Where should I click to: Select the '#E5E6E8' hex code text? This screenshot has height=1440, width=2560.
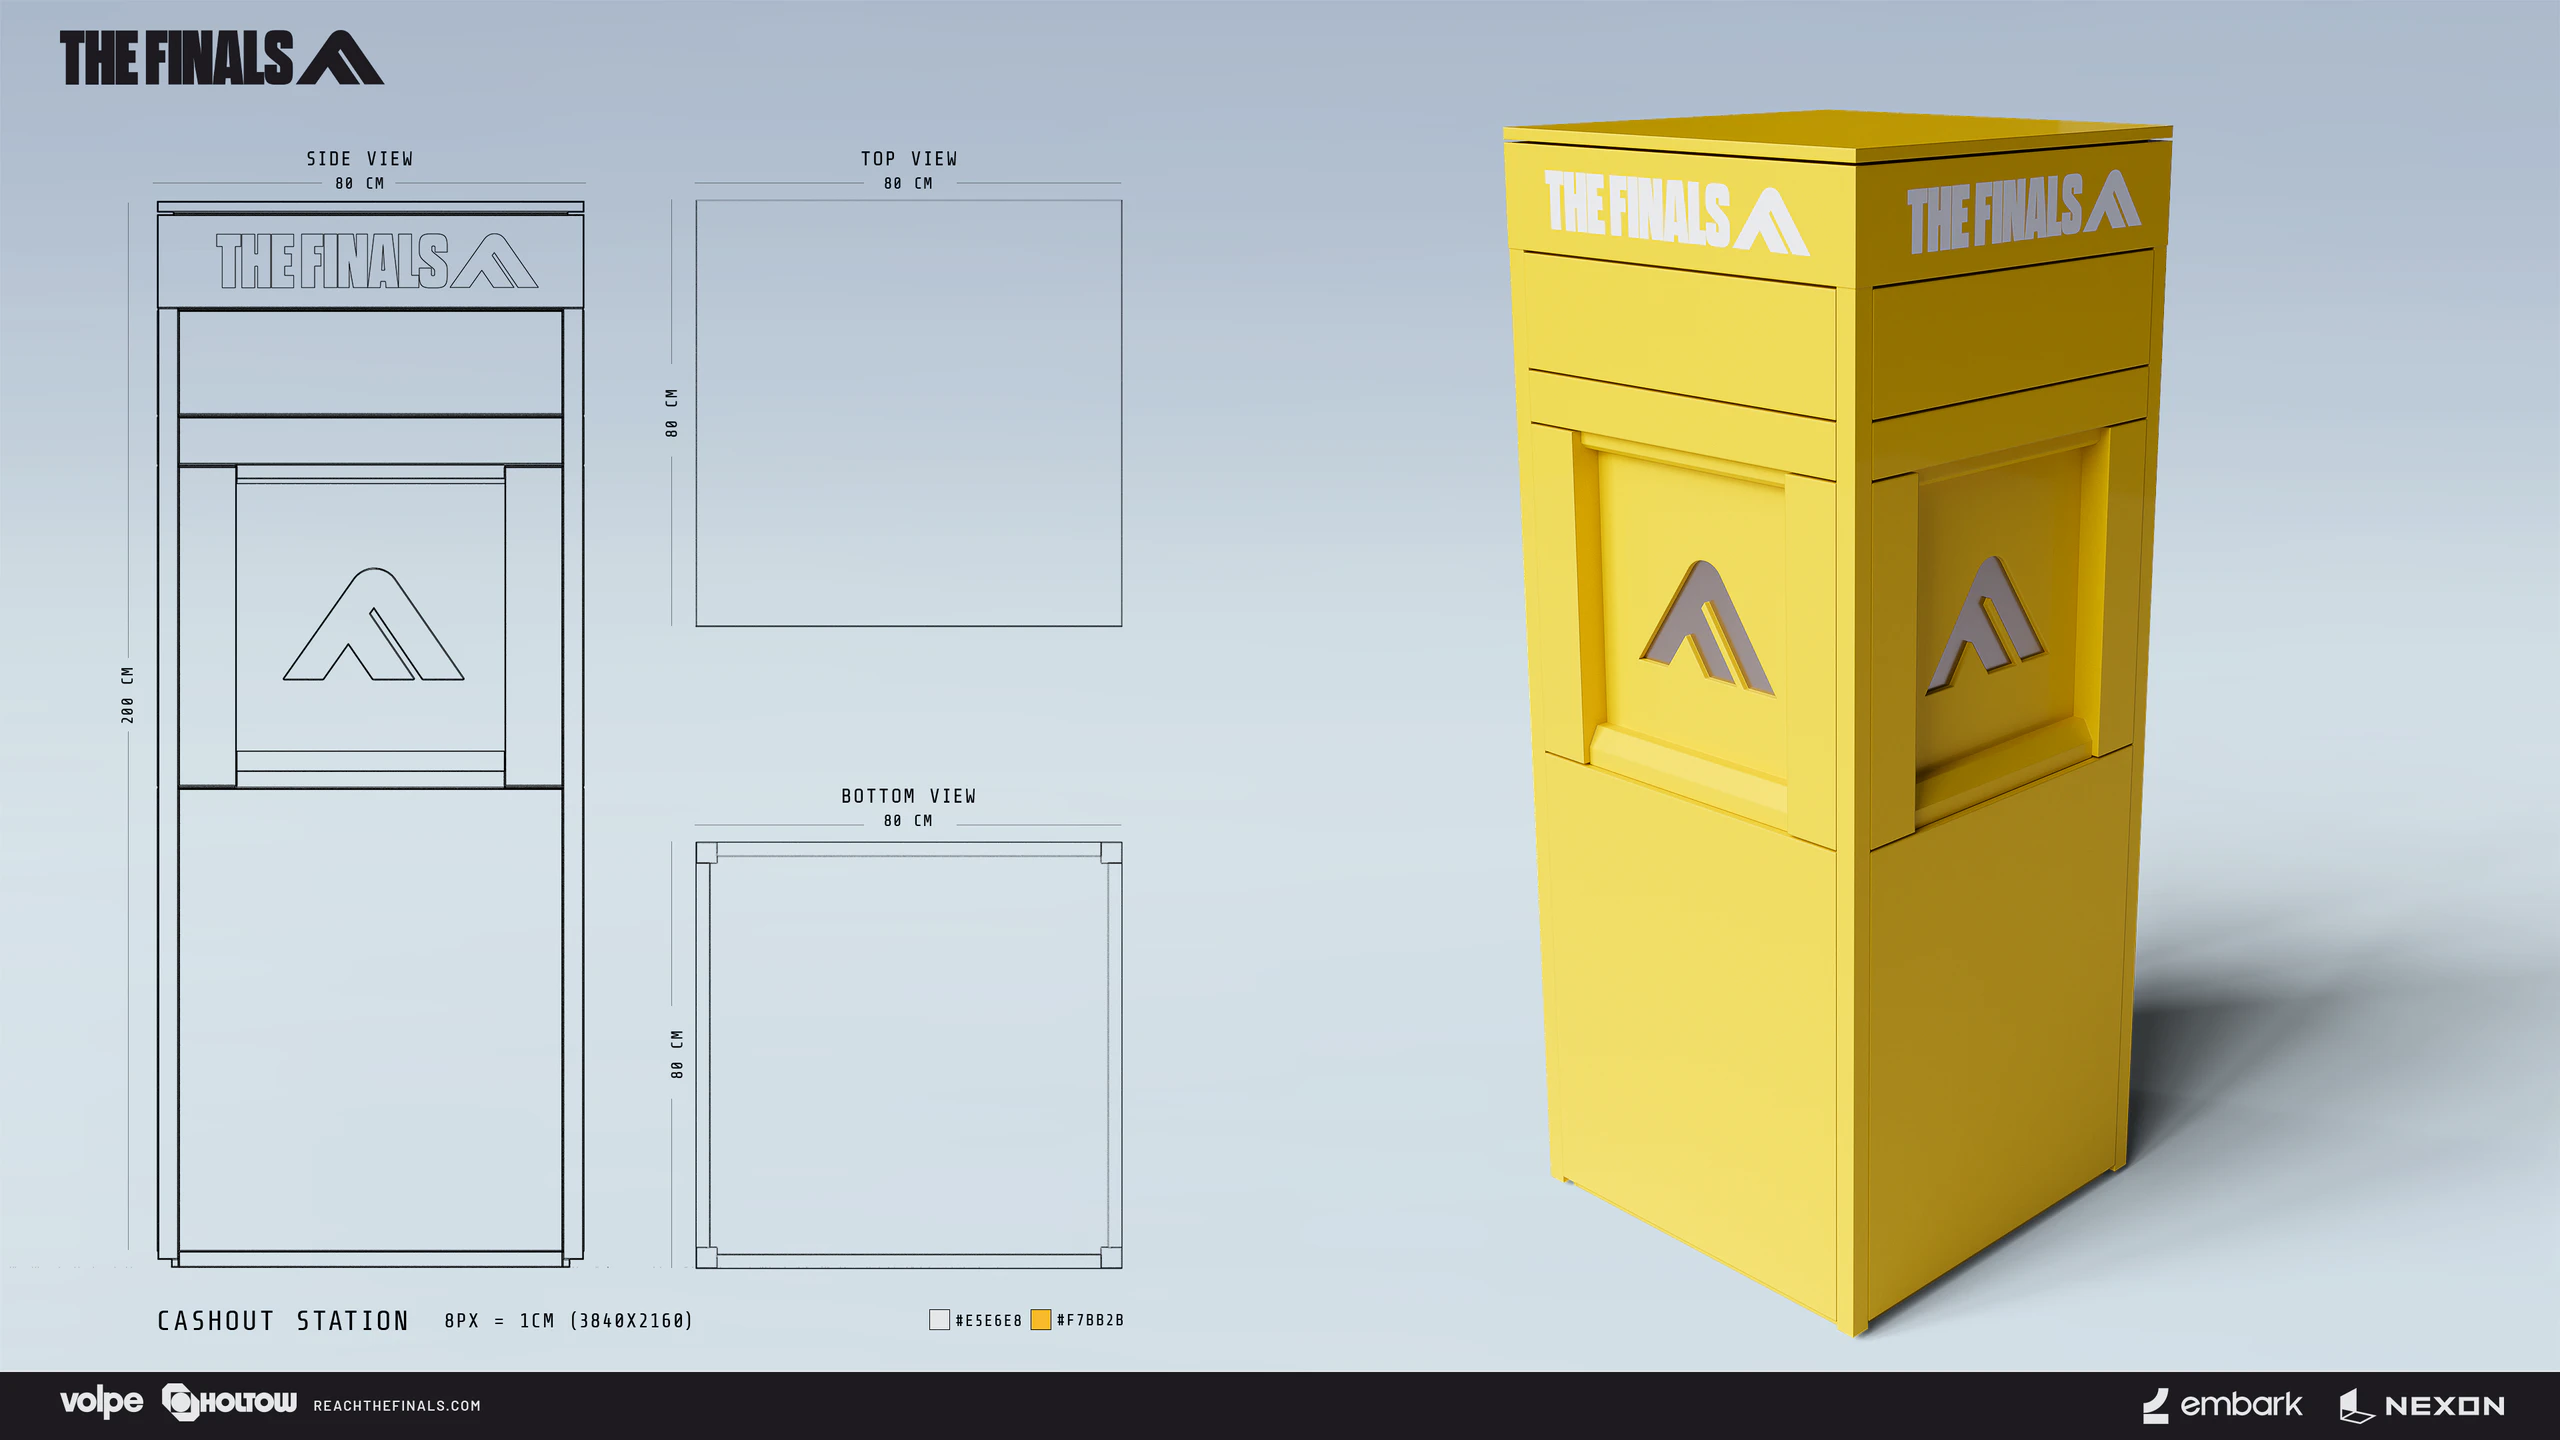988,1320
